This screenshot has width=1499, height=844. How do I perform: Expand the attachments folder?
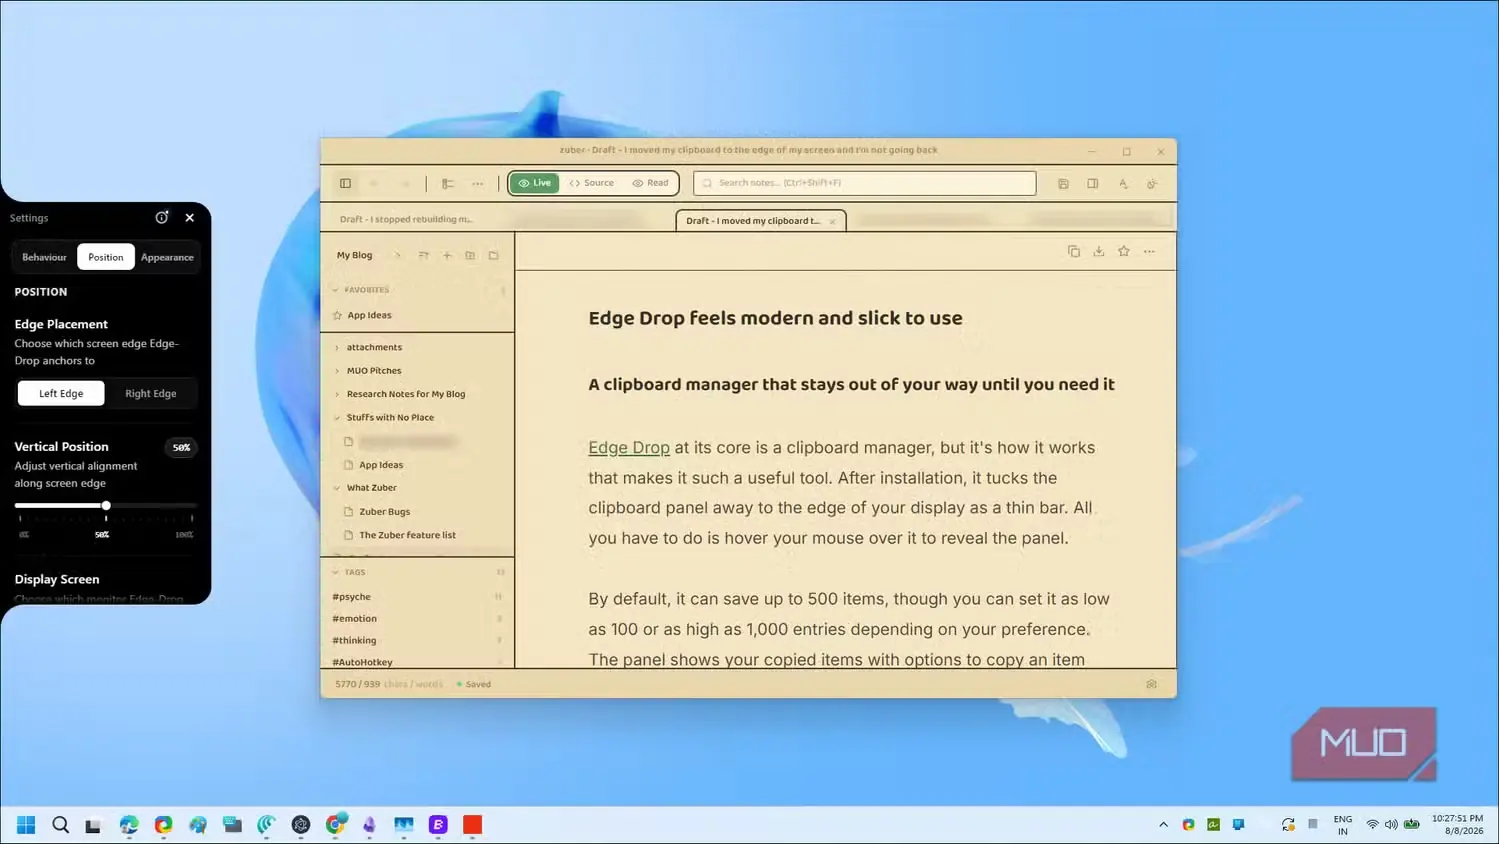[337, 347]
